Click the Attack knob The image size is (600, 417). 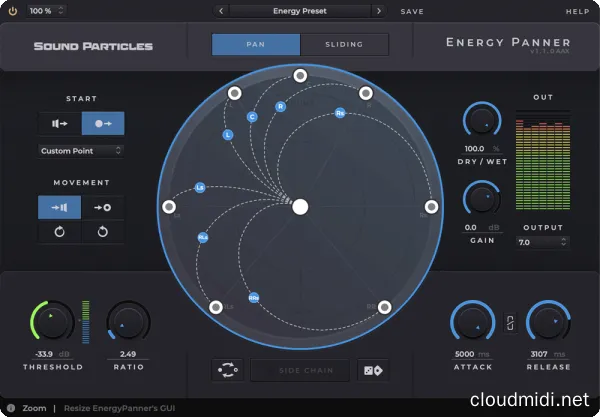pos(473,321)
